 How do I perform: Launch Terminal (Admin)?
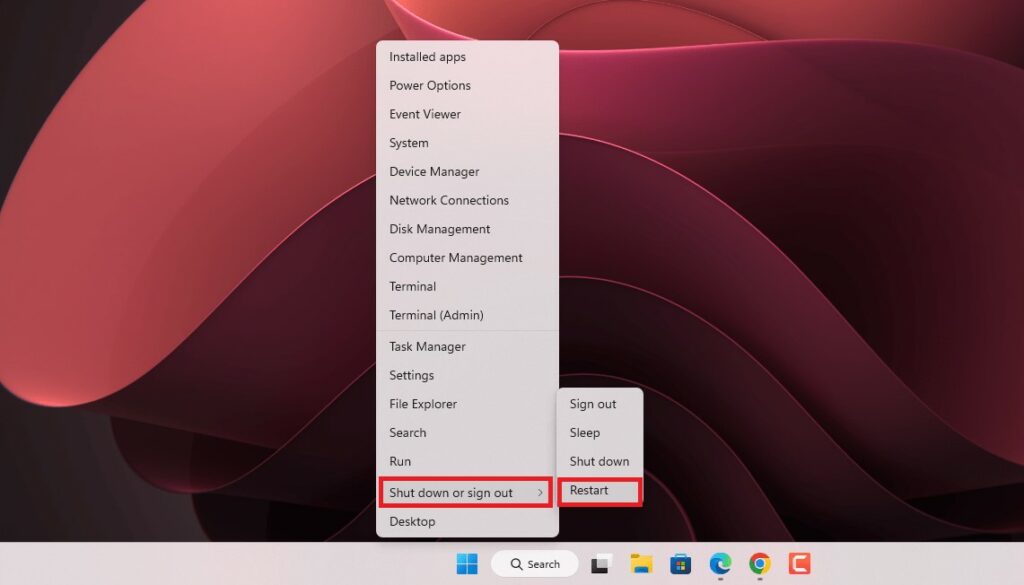click(468, 315)
